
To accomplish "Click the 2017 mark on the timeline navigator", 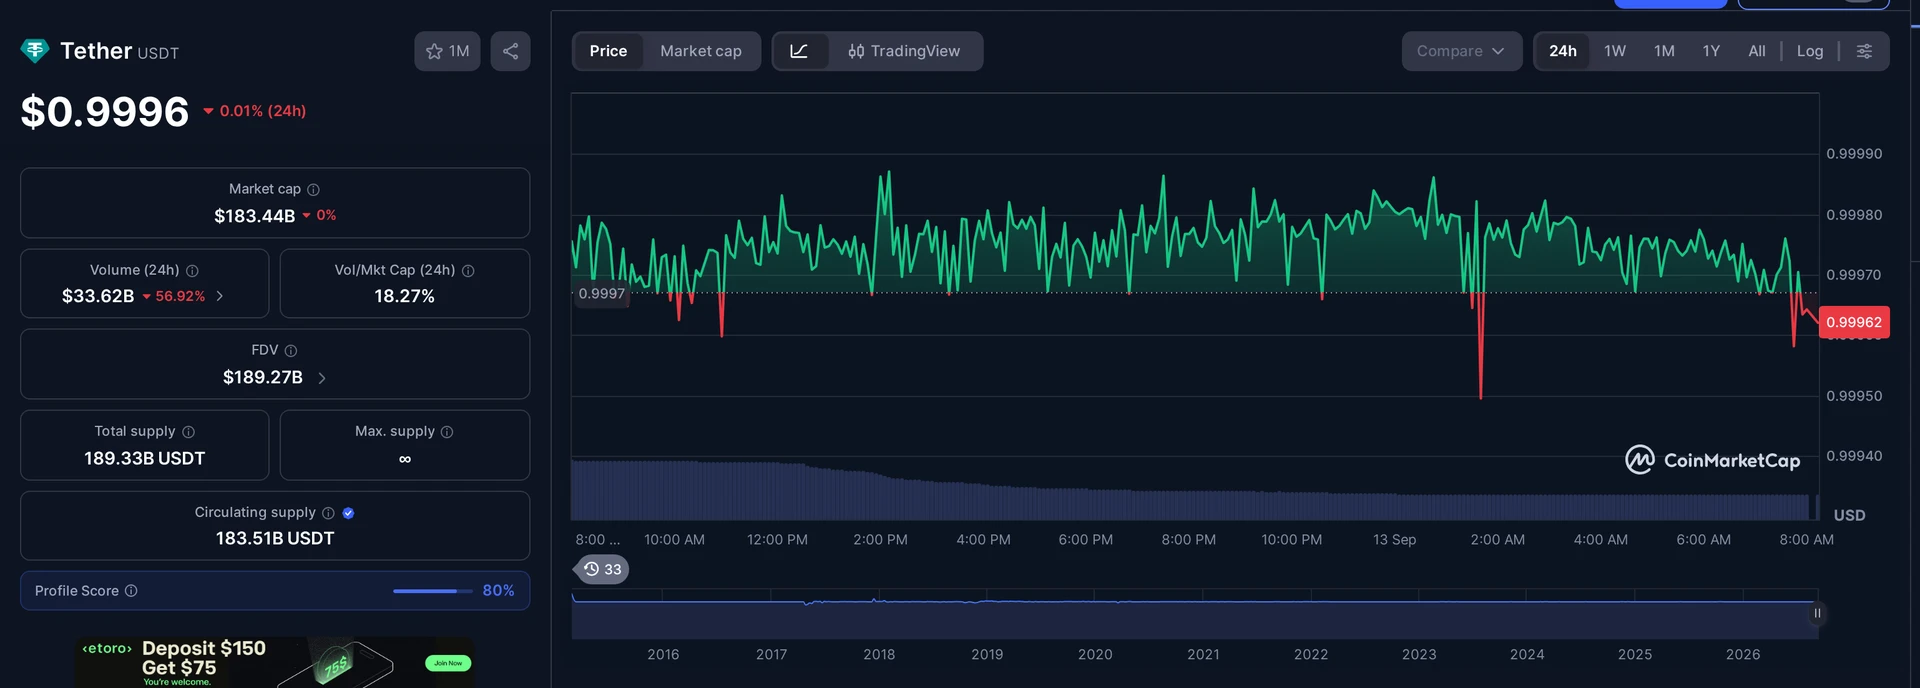I will 771,654.
